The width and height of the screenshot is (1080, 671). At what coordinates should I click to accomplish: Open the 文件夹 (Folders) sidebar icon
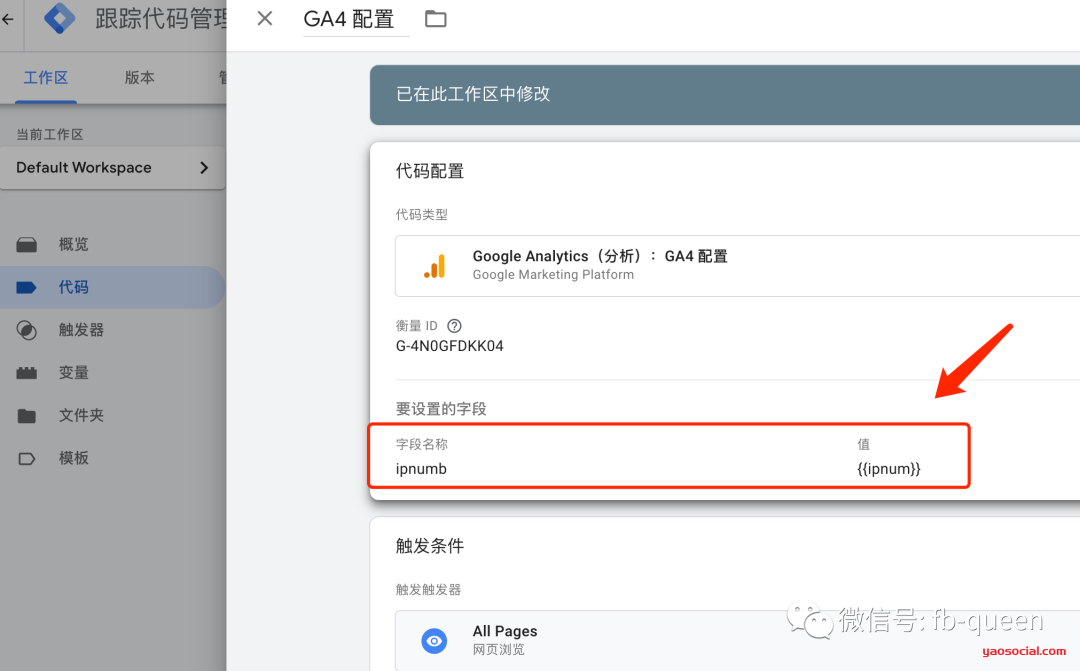click(x=27, y=415)
